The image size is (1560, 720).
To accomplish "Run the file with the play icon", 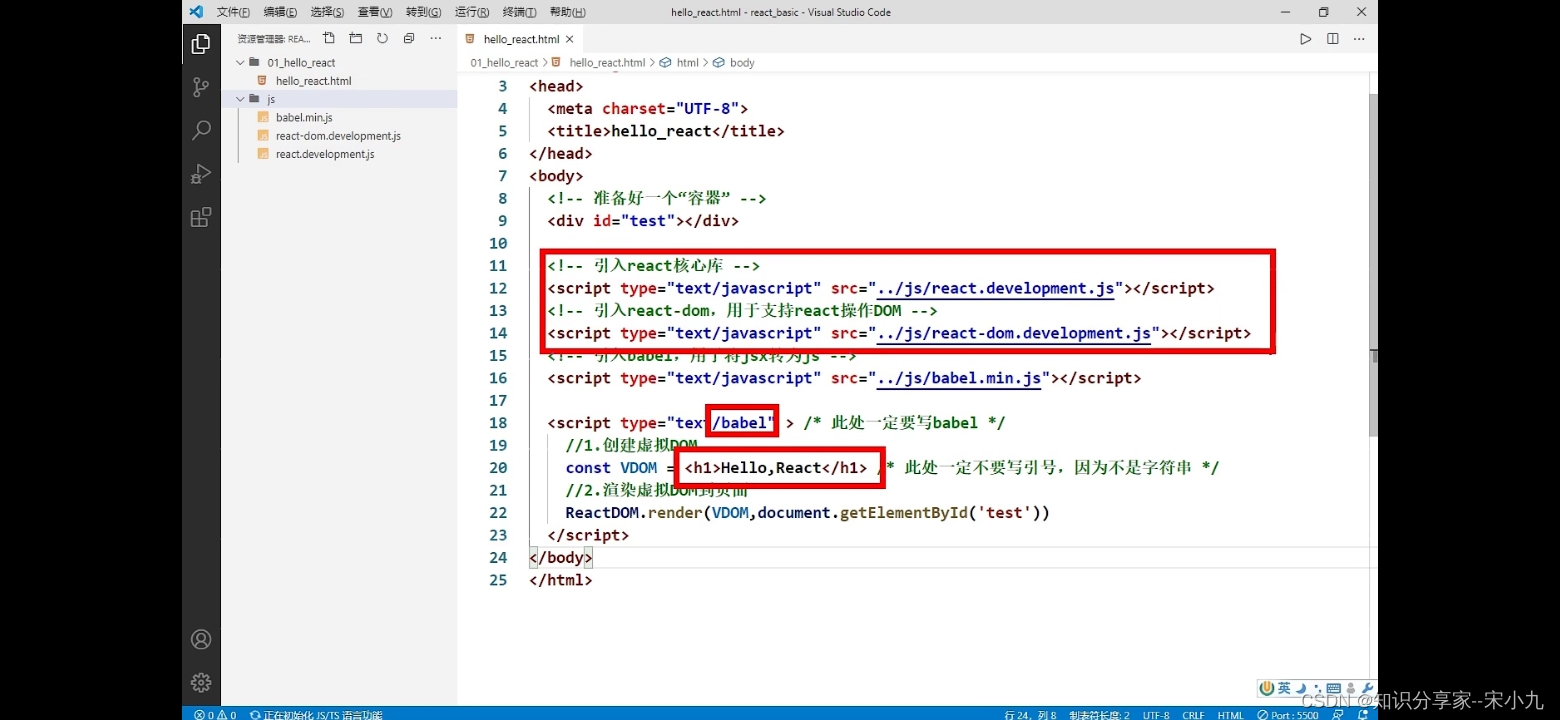I will tap(1305, 39).
